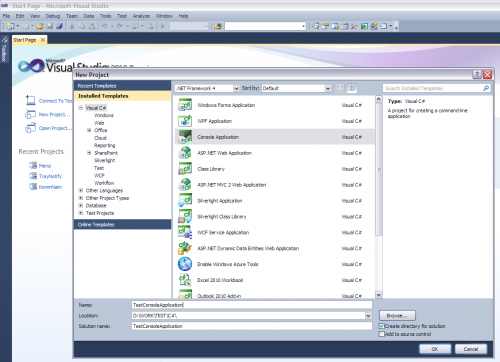Click the Cancel button

pyautogui.click(x=471, y=349)
